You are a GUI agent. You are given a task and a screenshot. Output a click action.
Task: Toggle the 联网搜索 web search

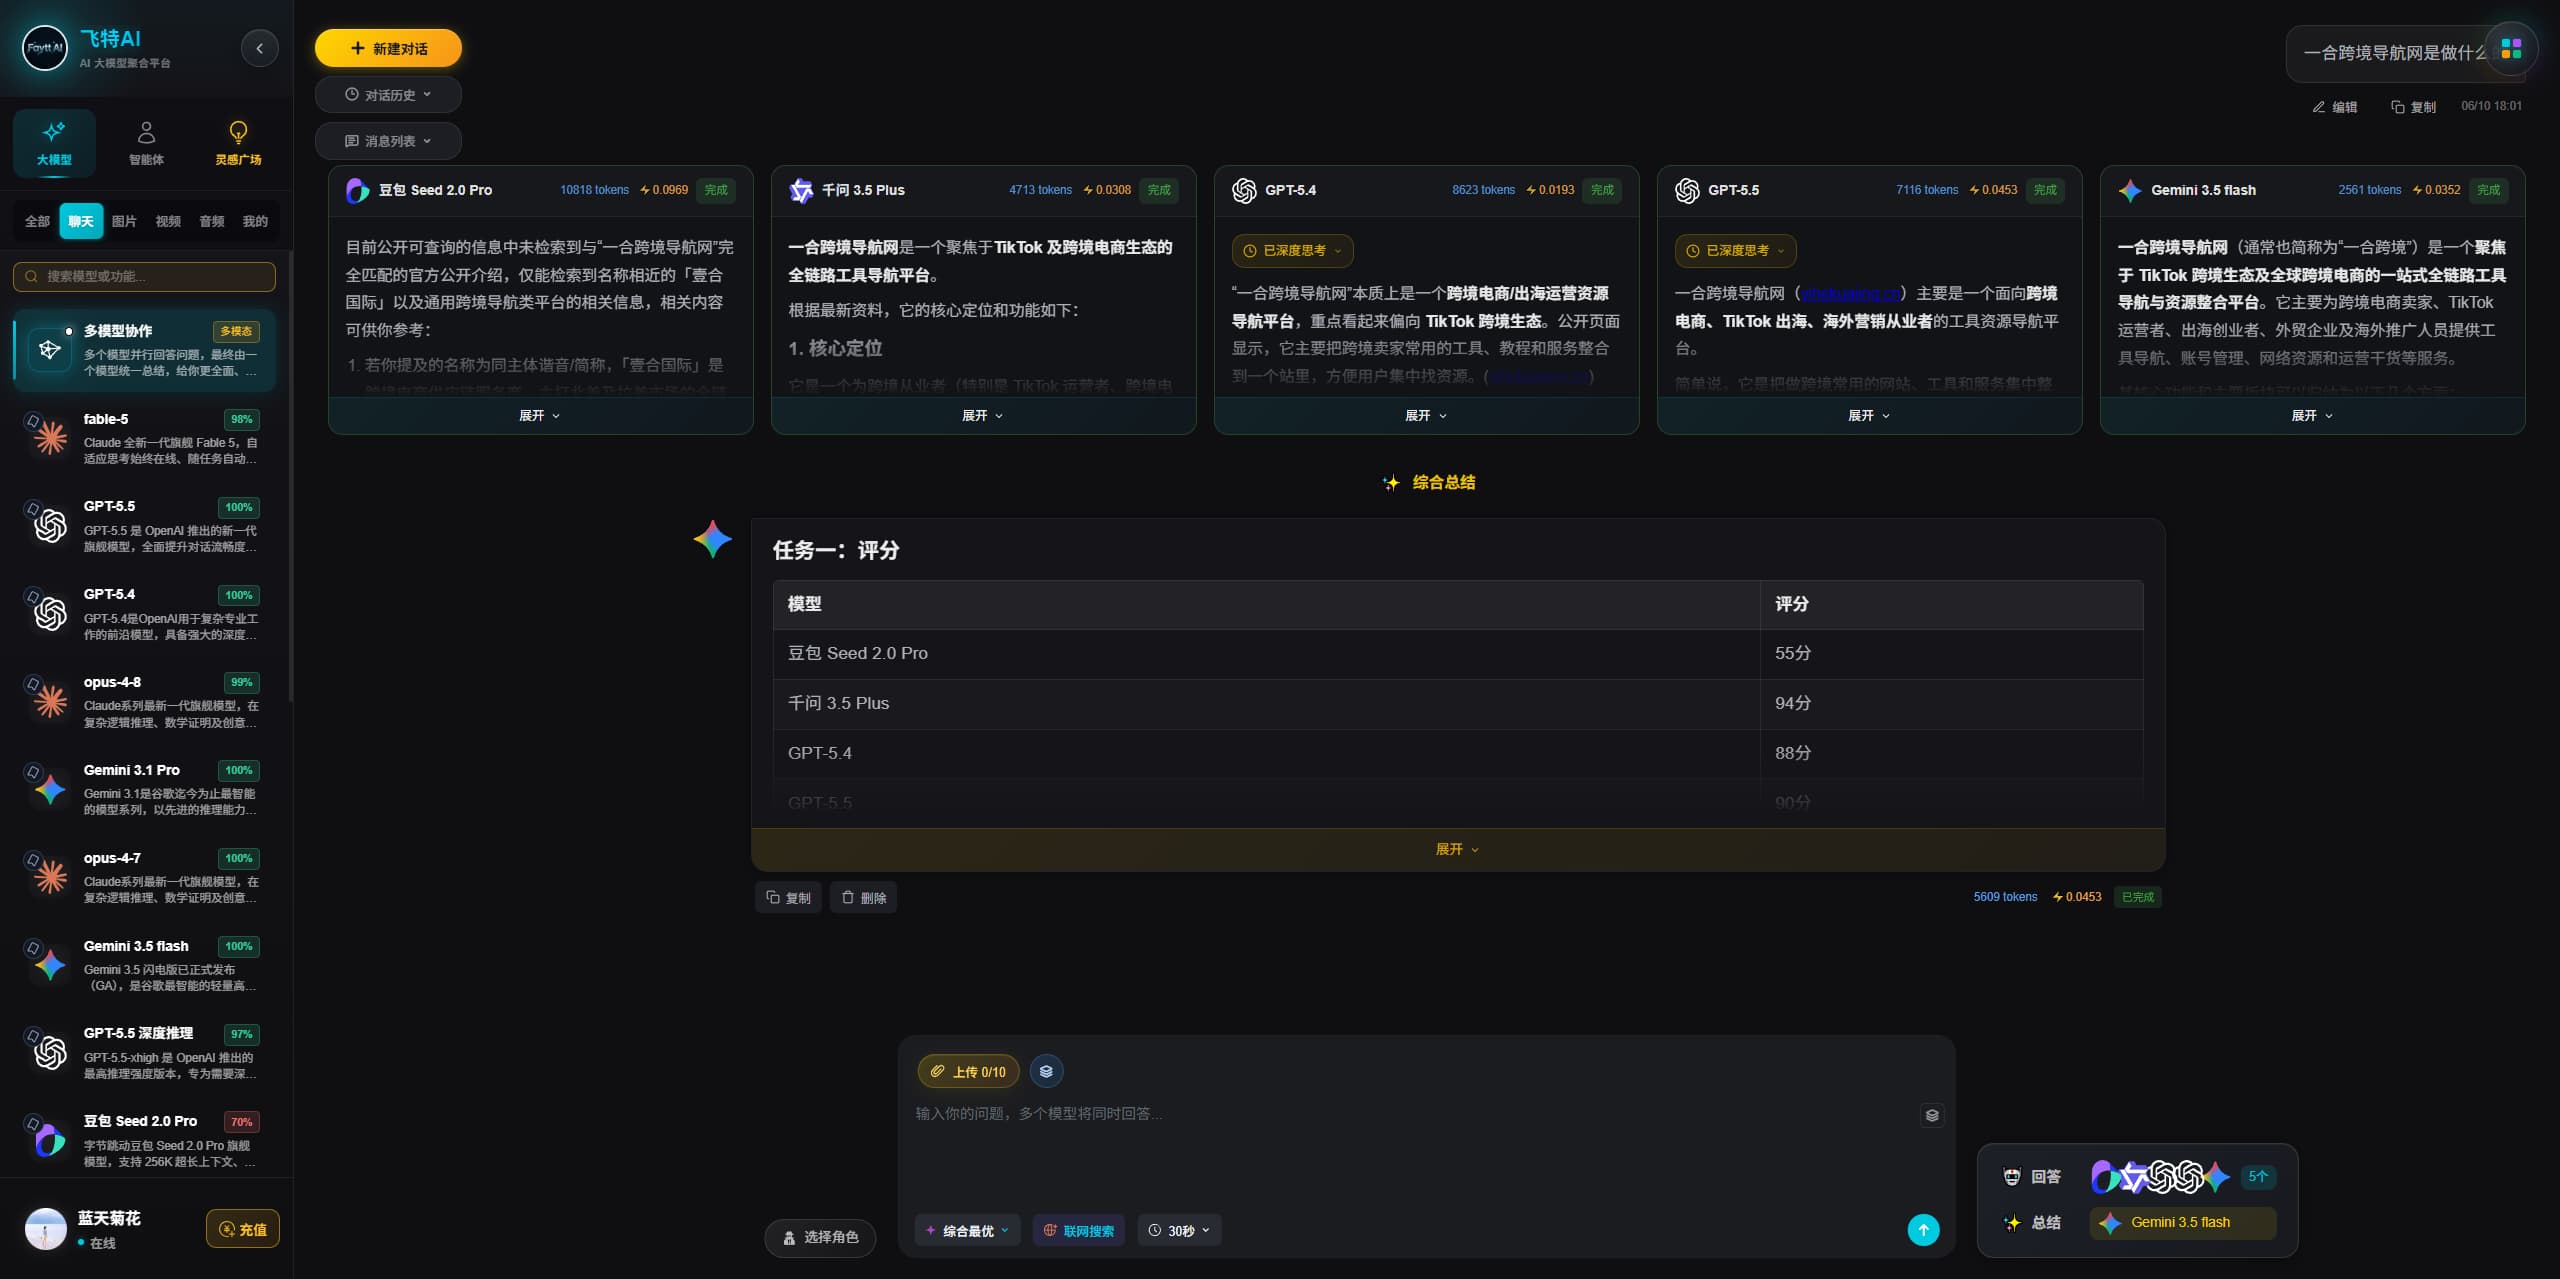(x=1079, y=1231)
